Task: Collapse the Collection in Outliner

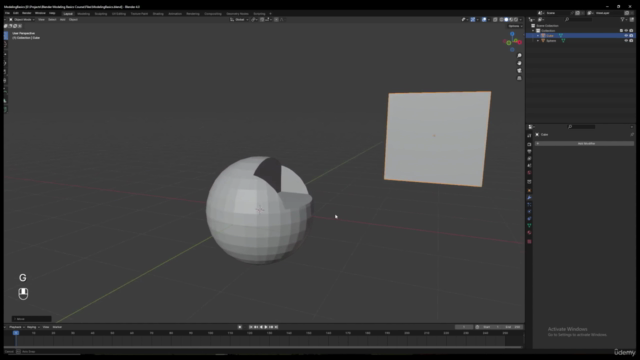Action: [x=533, y=31]
